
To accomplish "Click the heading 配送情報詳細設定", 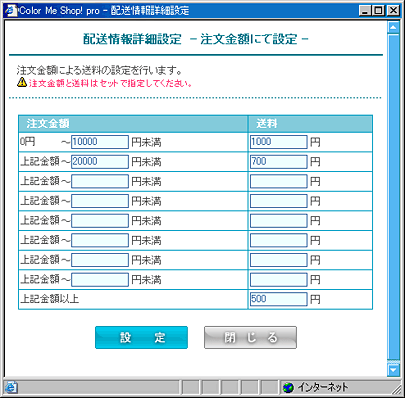I will (132, 39).
